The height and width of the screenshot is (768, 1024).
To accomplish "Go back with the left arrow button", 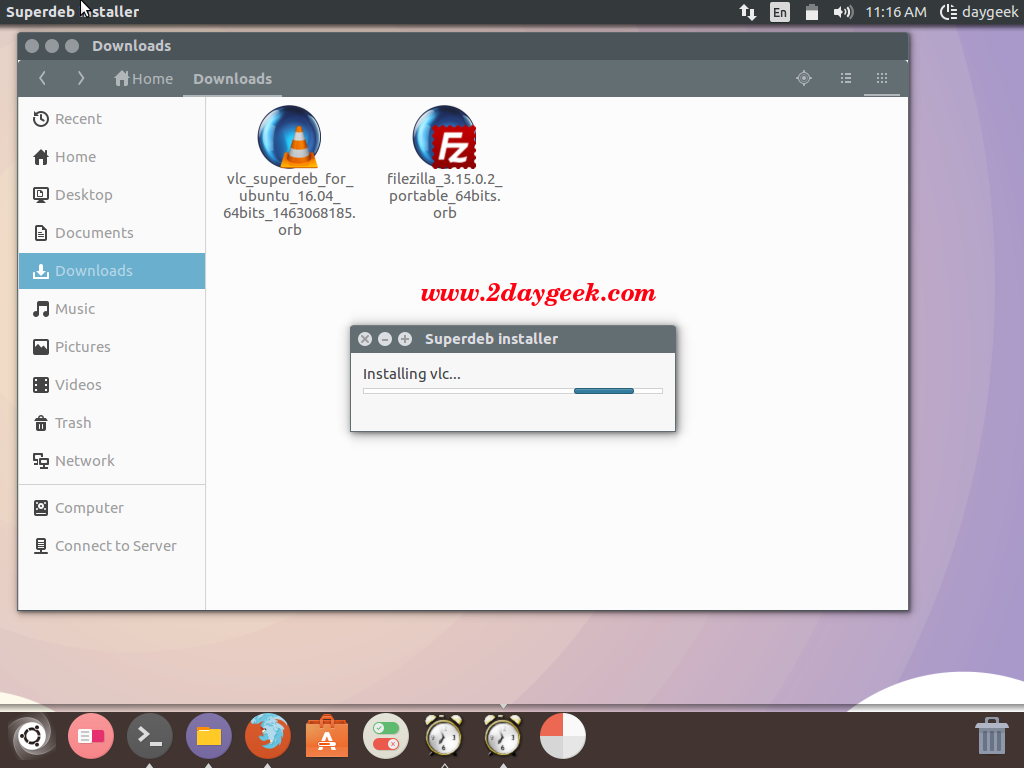I will point(42,78).
